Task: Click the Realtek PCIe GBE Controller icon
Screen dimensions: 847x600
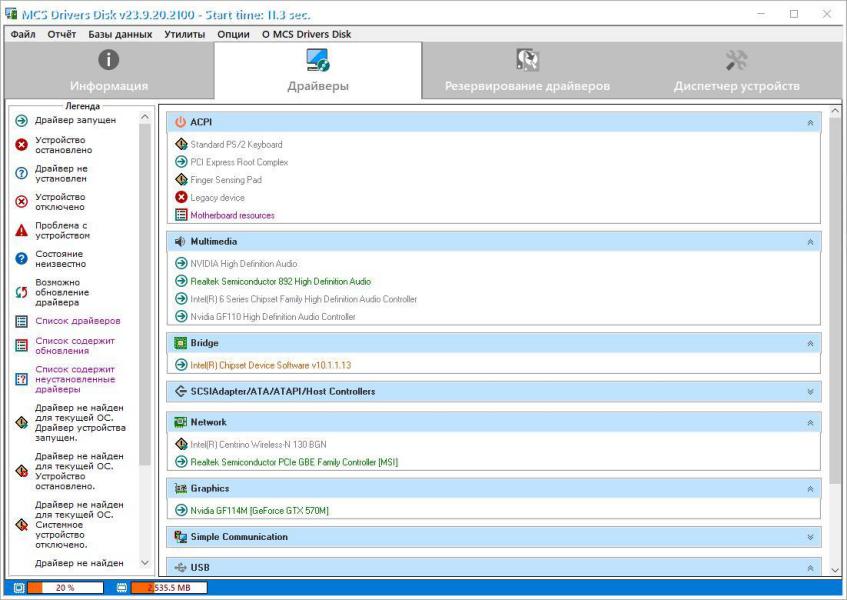Action: [x=182, y=462]
